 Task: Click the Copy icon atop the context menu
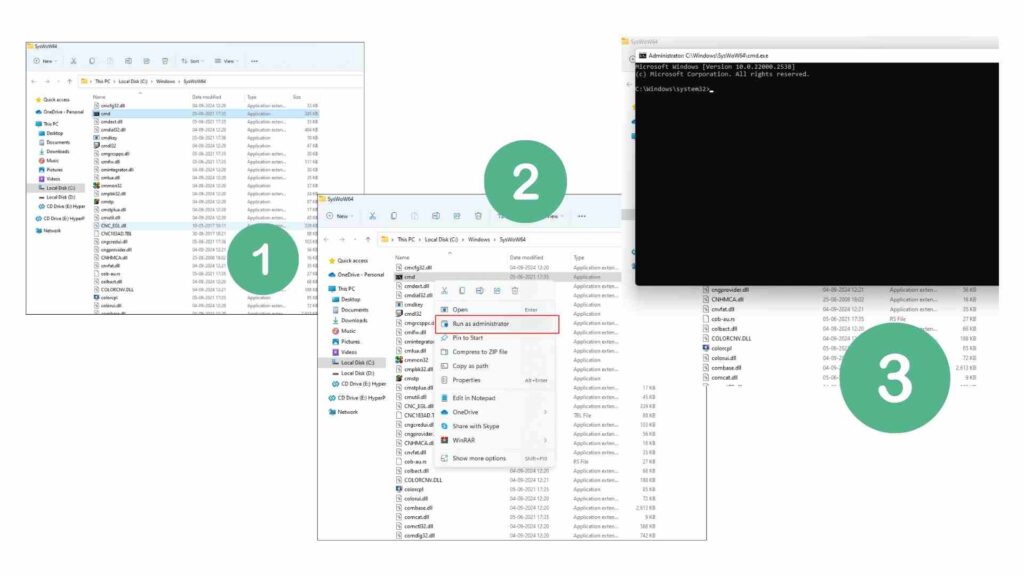(462, 290)
